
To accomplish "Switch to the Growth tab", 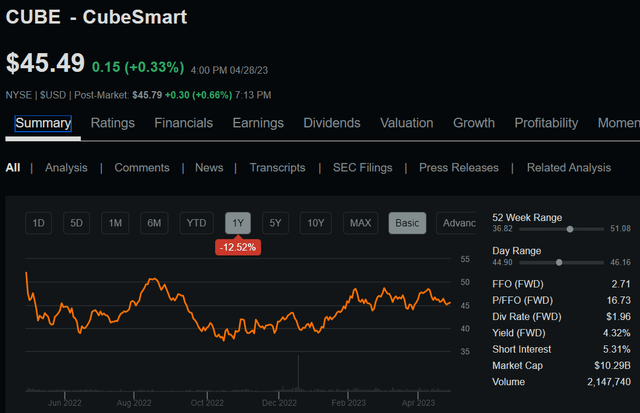I will point(474,123).
